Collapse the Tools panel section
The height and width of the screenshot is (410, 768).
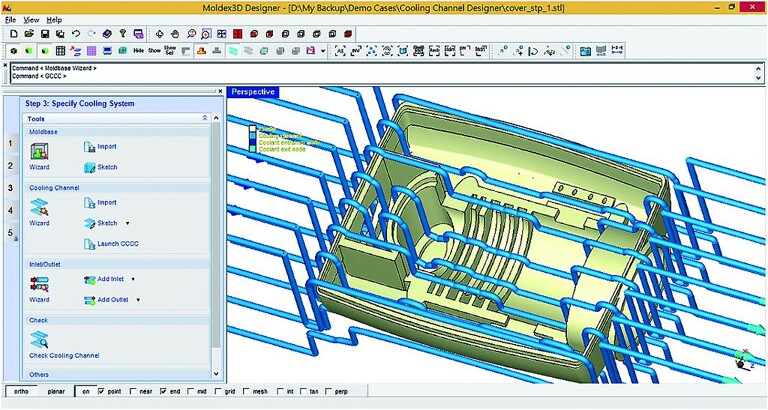coord(205,118)
